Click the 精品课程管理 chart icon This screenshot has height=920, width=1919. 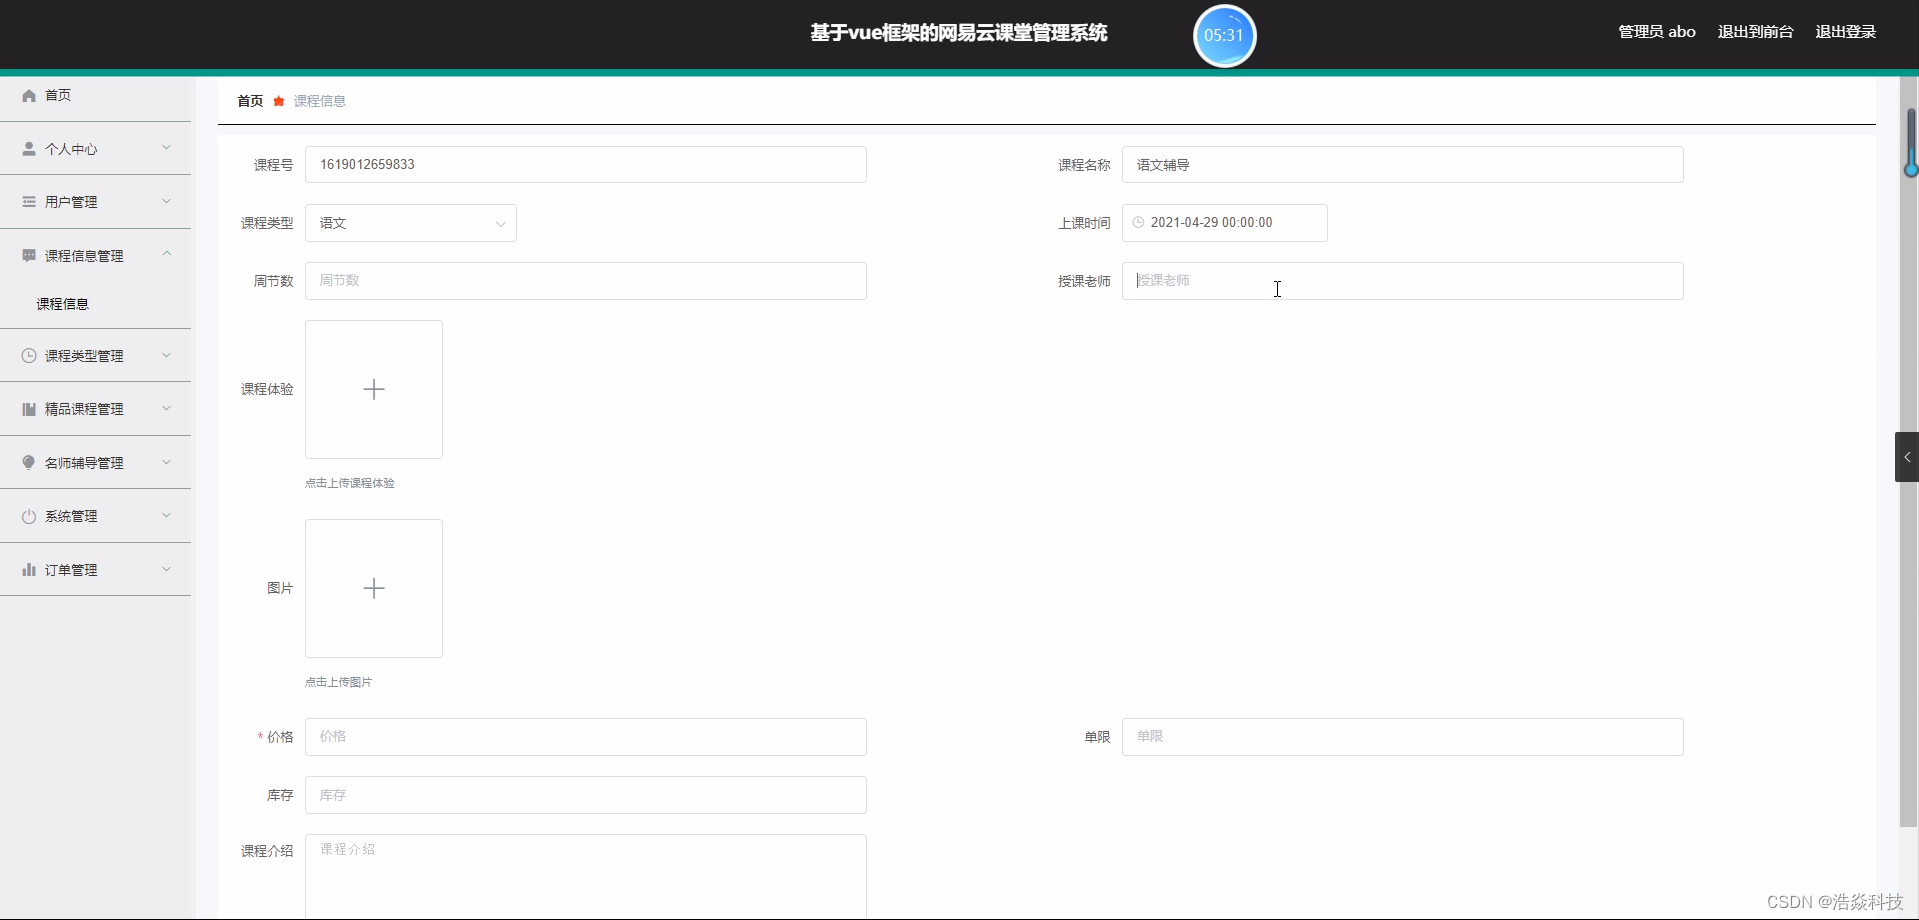point(28,408)
